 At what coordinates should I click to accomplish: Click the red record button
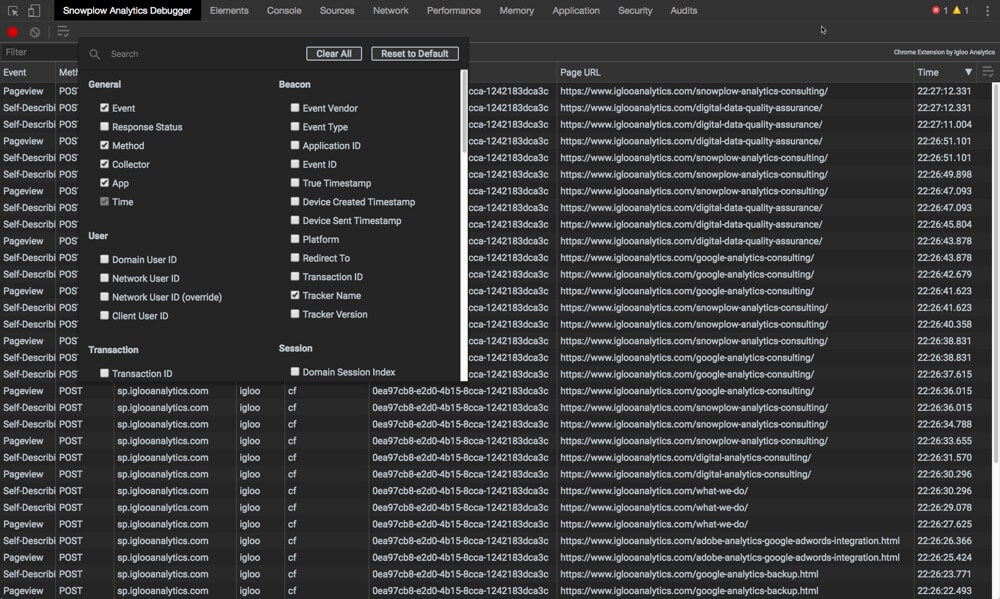[x=13, y=31]
